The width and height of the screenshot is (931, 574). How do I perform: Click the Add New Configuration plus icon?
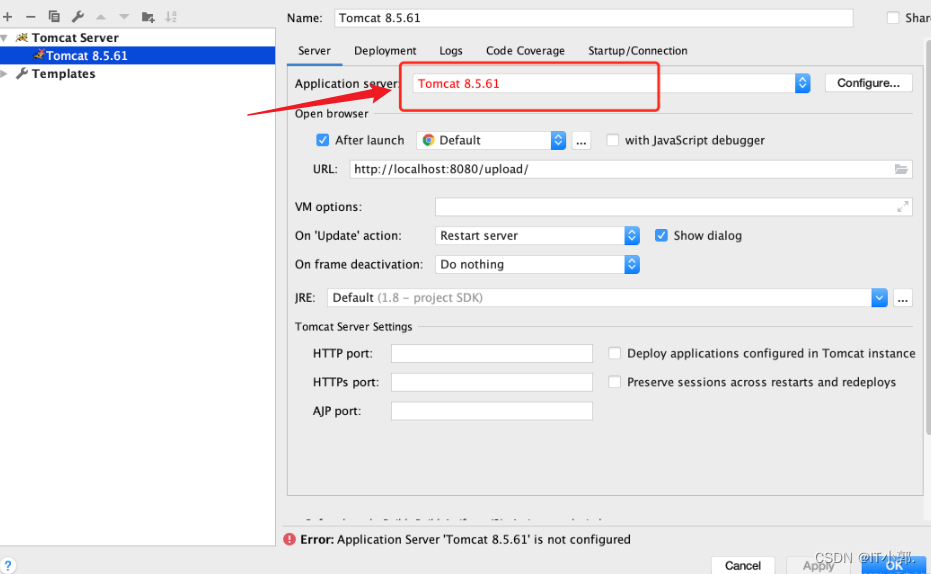[8, 17]
